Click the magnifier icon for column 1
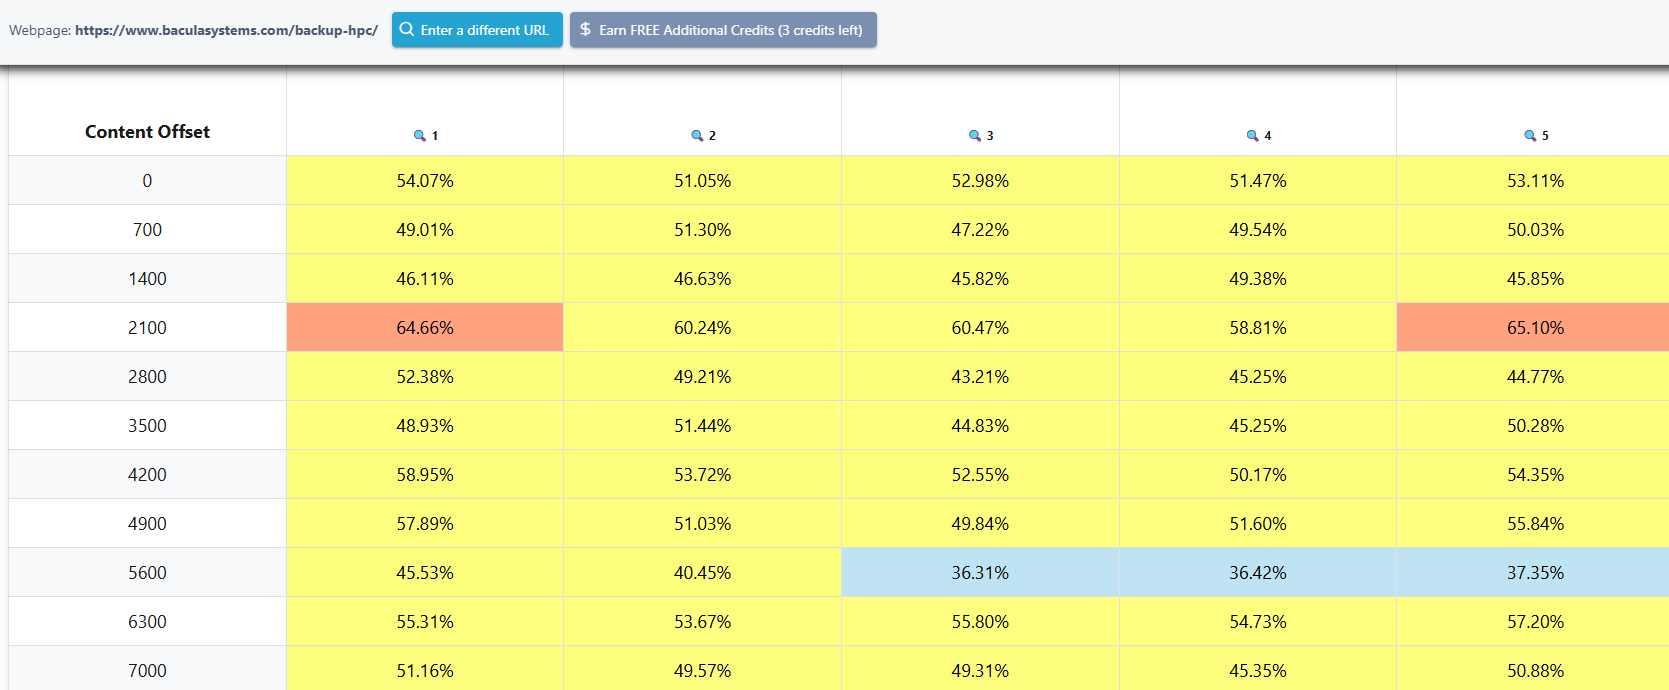1669x690 pixels. pos(420,136)
